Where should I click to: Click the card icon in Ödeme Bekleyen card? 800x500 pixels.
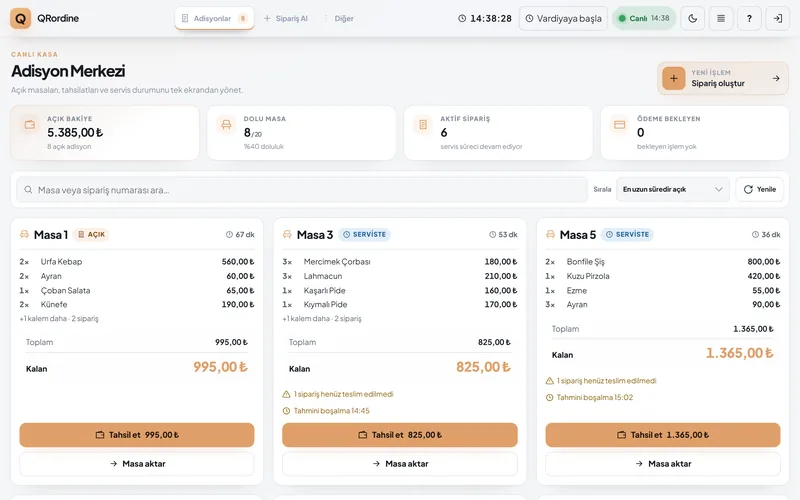(619, 124)
